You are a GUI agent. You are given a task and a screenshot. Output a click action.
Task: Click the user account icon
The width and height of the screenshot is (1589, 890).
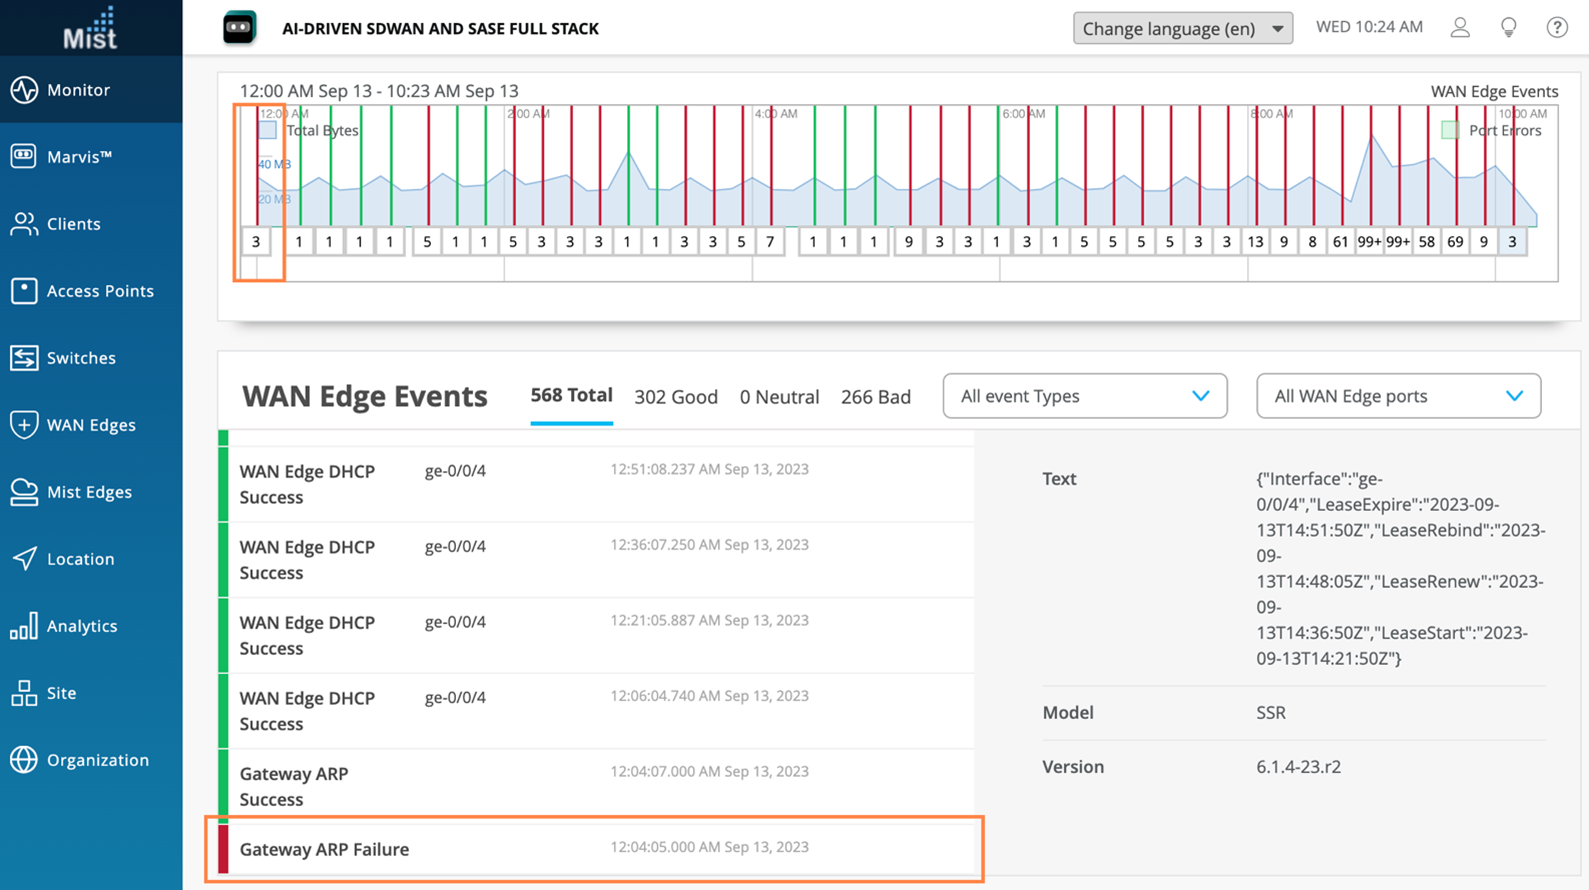pyautogui.click(x=1460, y=28)
